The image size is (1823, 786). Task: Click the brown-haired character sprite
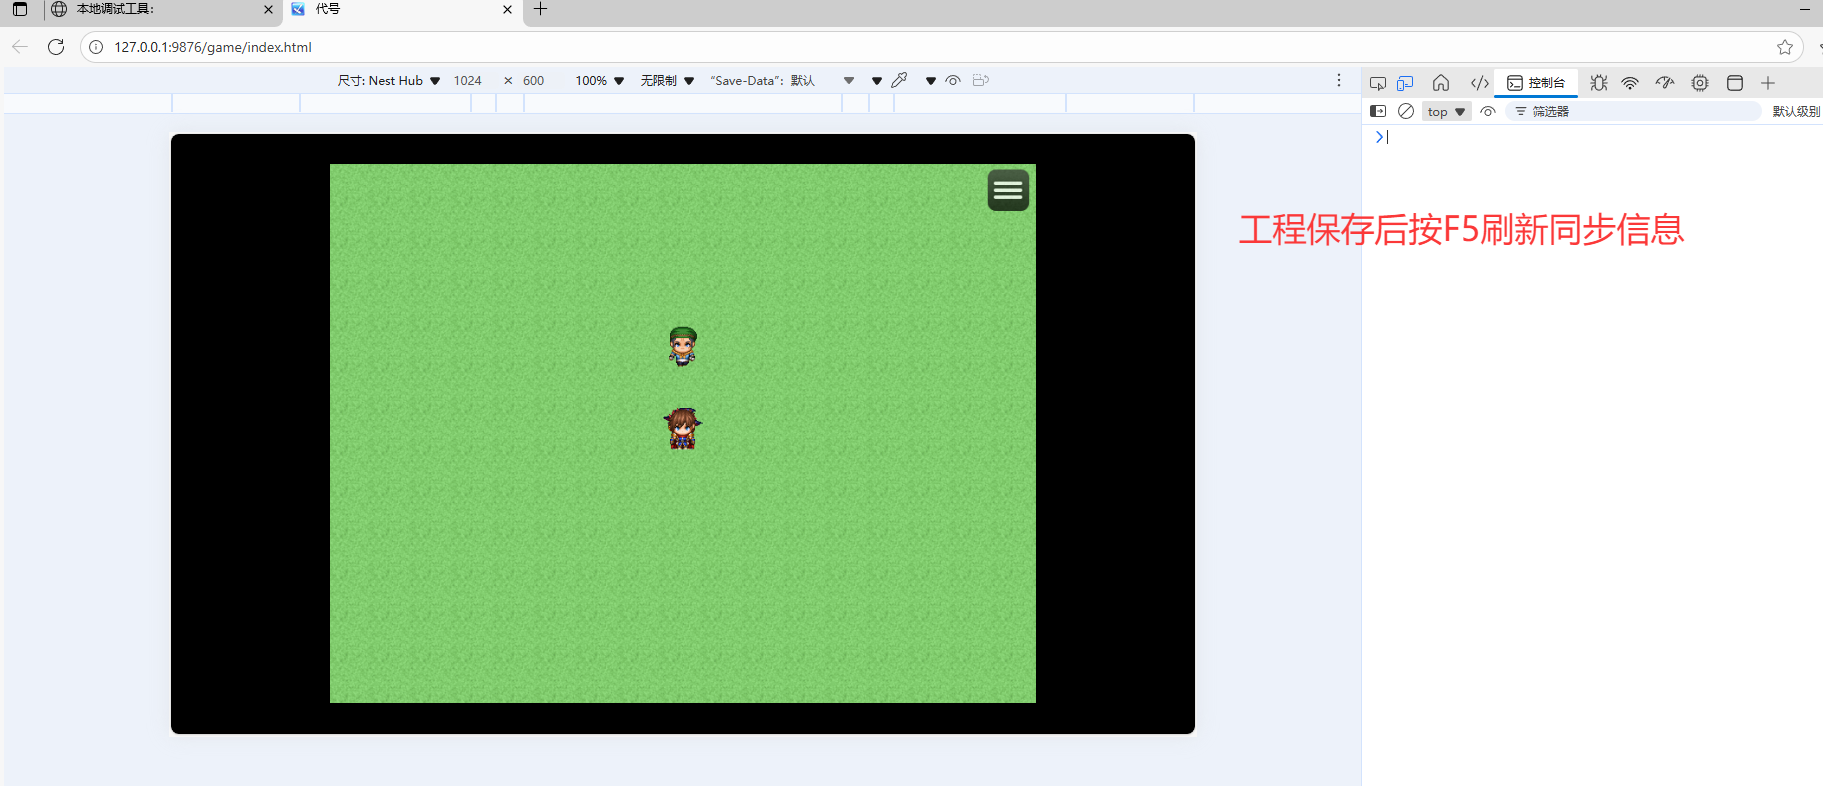683,429
